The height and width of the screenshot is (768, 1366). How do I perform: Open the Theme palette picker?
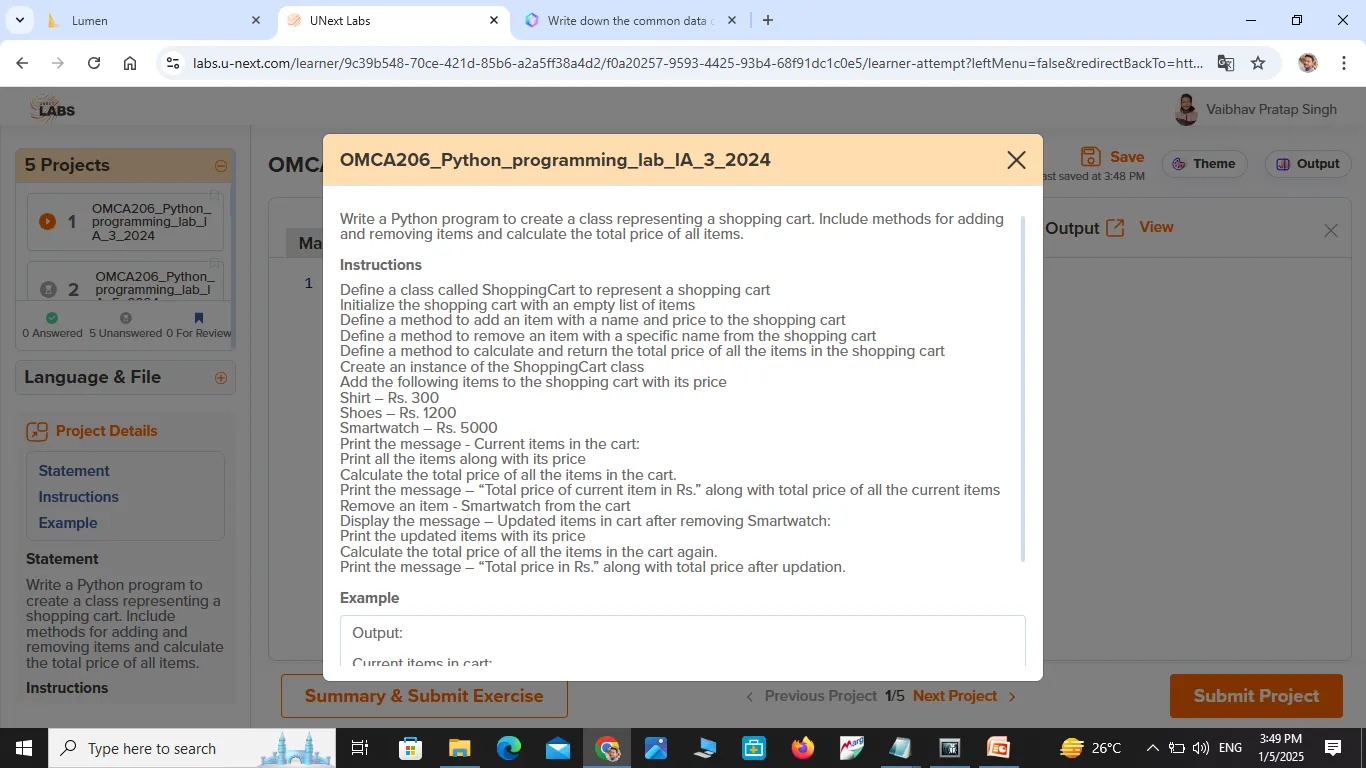1204,163
